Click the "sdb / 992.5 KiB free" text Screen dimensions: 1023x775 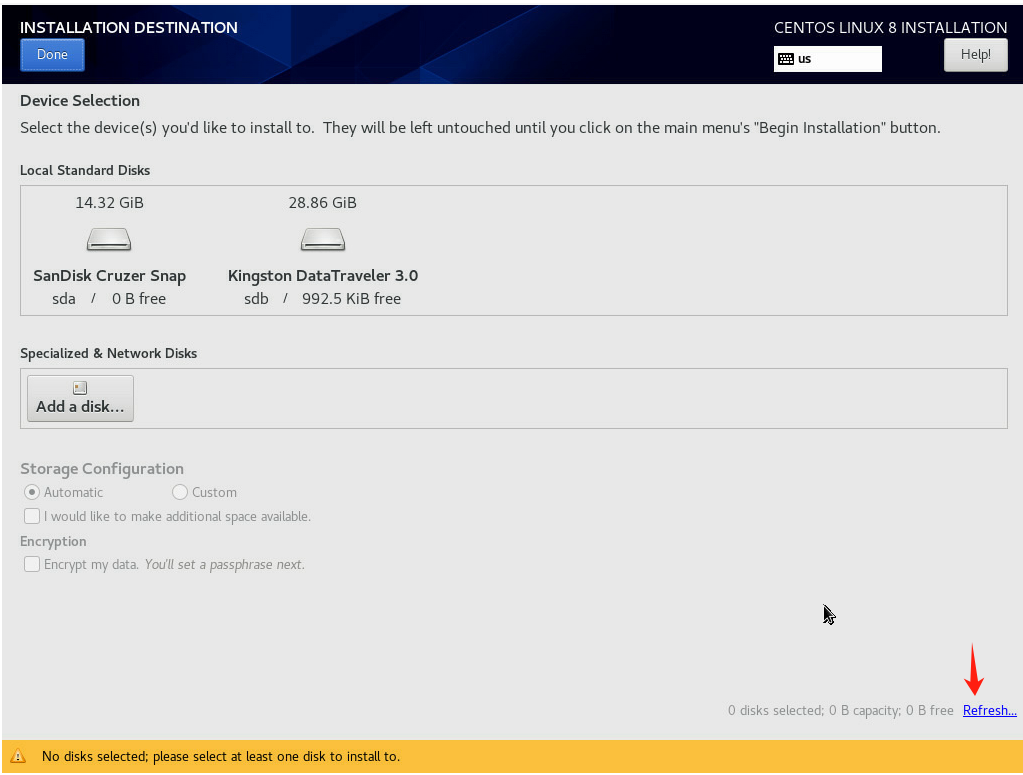click(x=322, y=299)
